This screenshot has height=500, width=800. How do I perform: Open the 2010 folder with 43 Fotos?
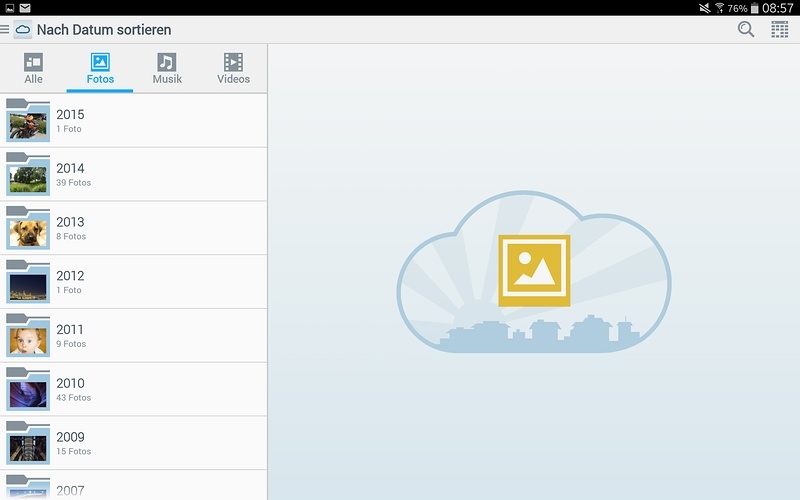click(x=134, y=389)
